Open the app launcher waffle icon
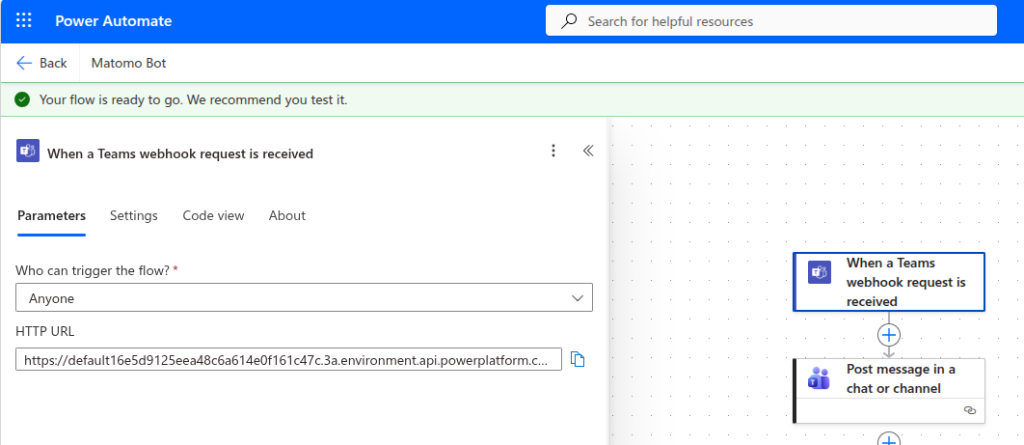The image size is (1024, 445). pyautogui.click(x=24, y=21)
